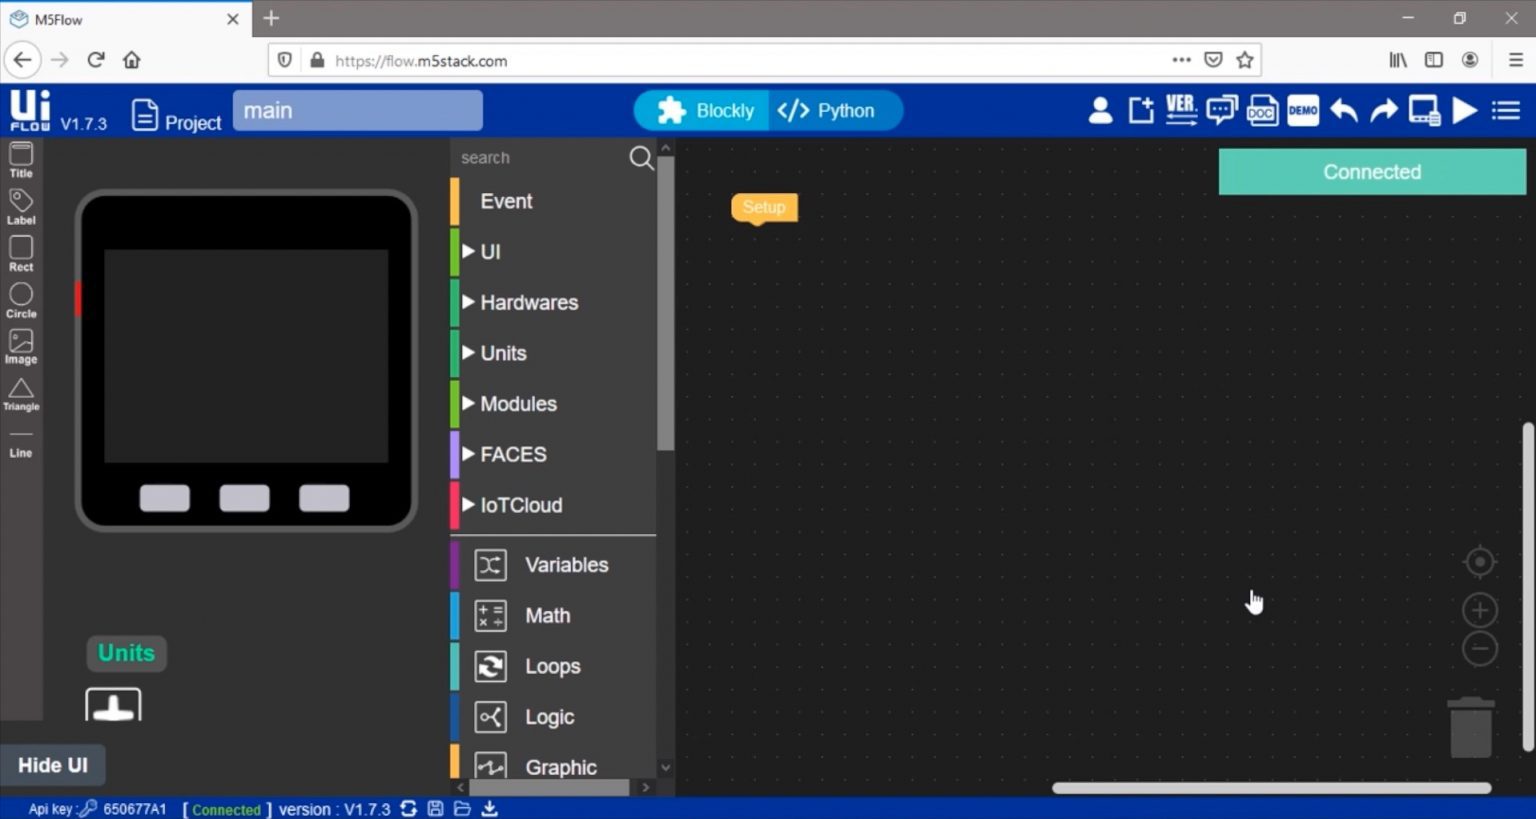Viewport: 1536px width, 819px height.
Task: Expand the Units block category
Action: coord(502,352)
